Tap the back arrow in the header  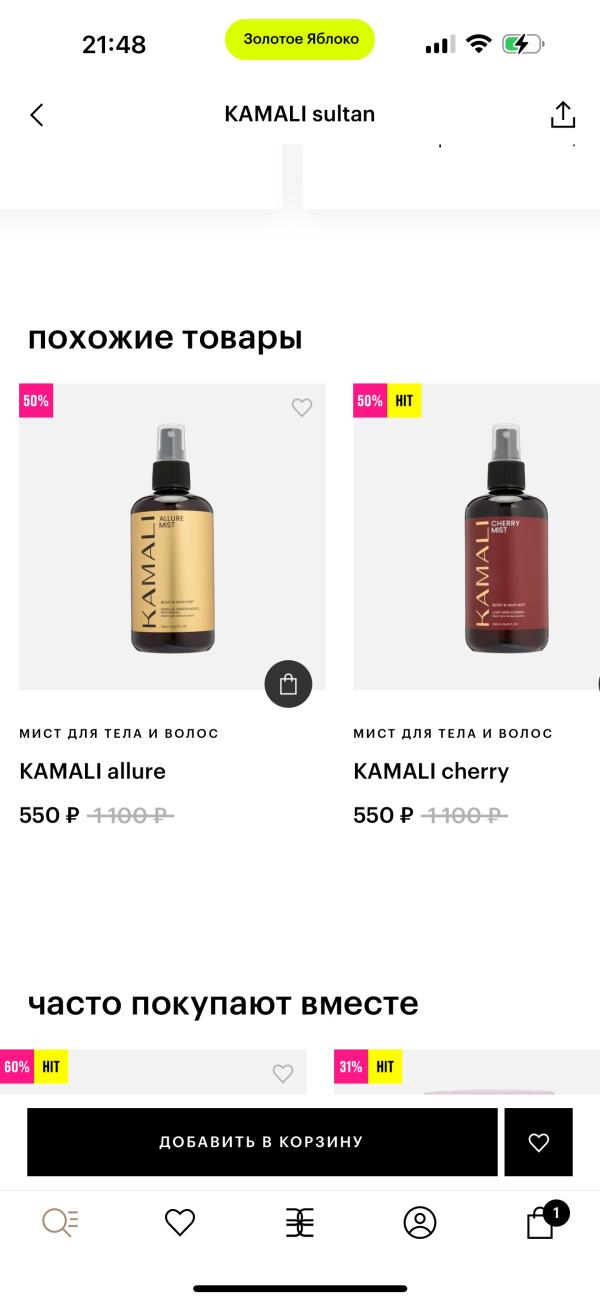pyautogui.click(x=37, y=114)
